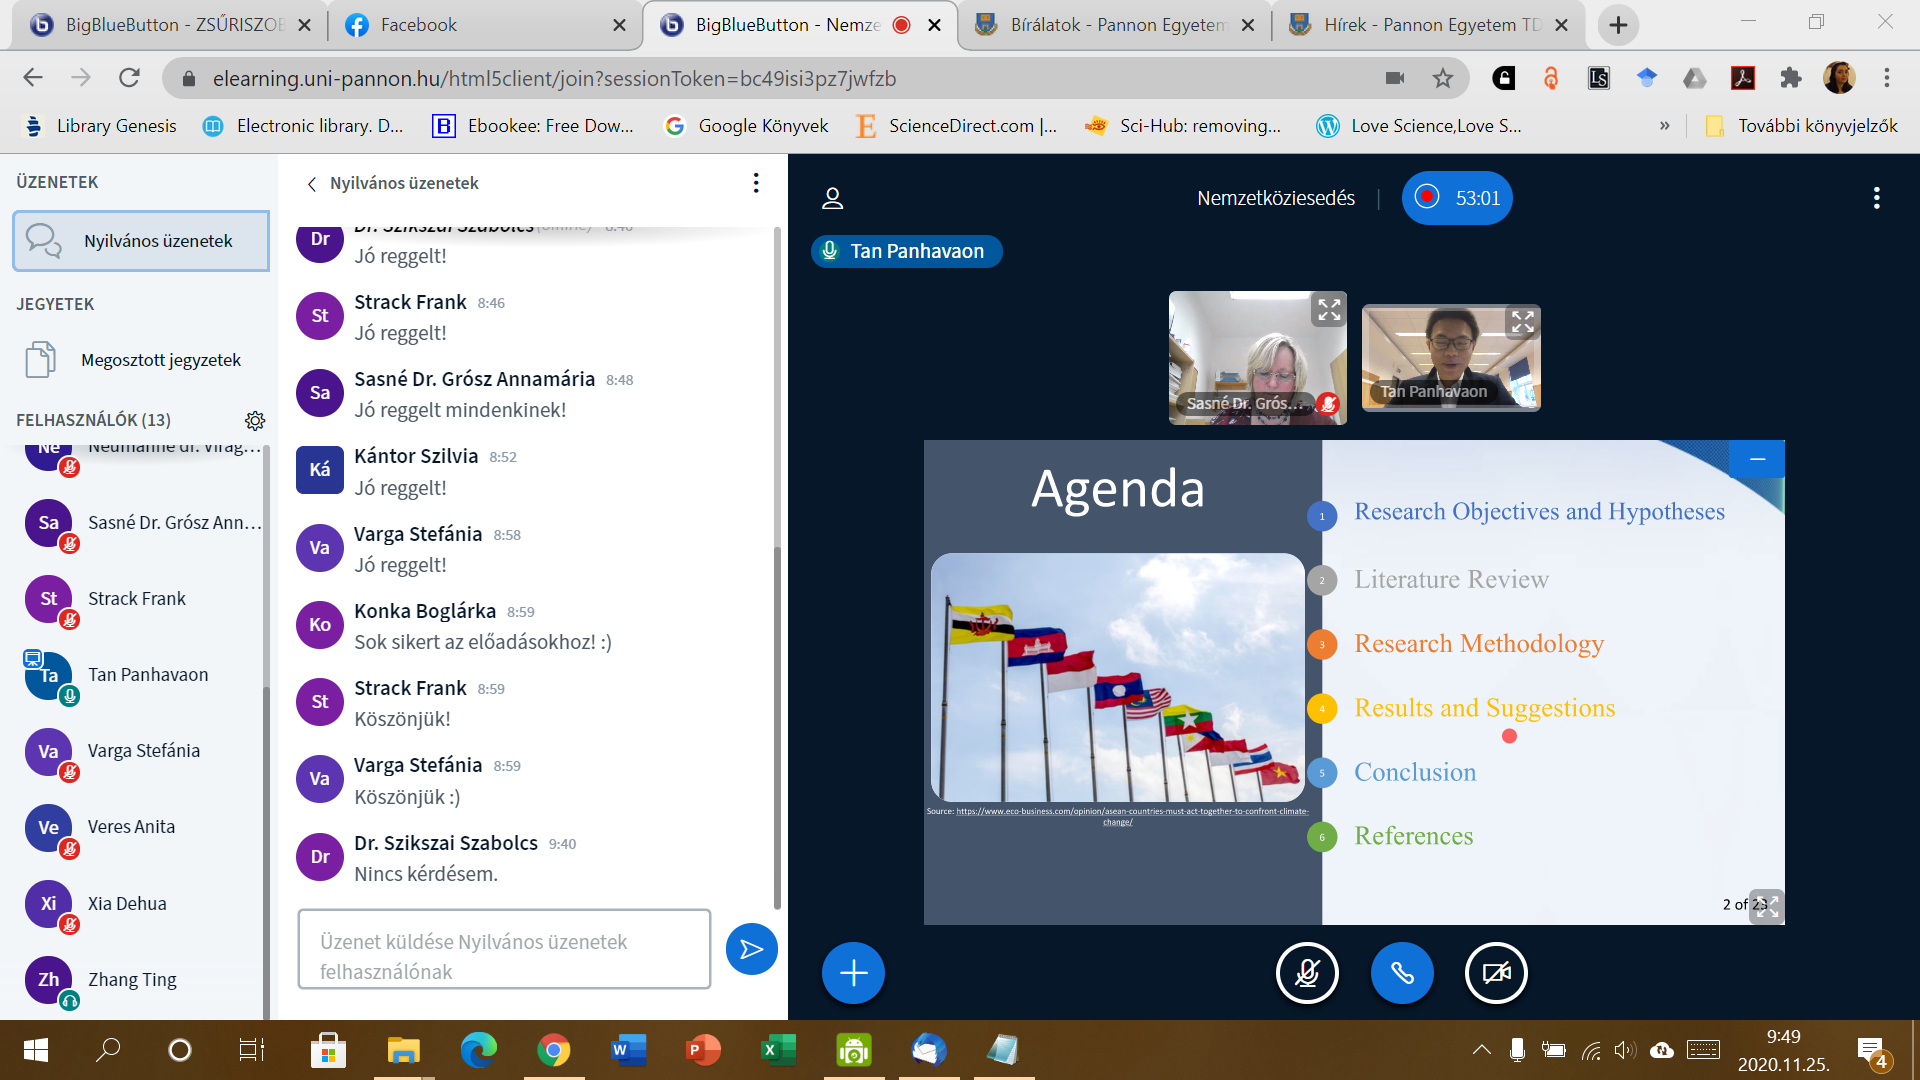Open the meeting options three-dot menu

coord(1876,198)
